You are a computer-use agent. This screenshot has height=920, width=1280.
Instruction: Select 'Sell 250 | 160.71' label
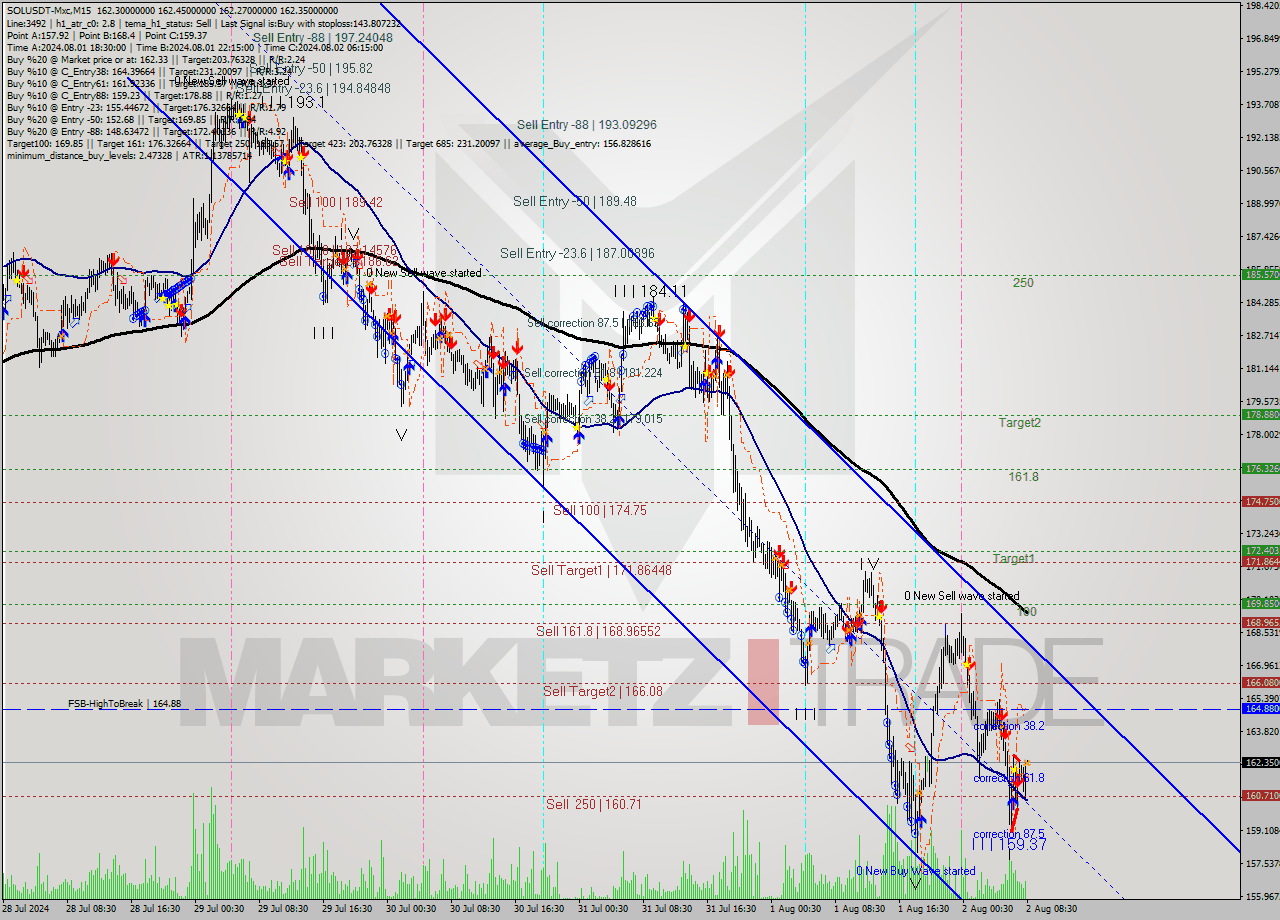pyautogui.click(x=593, y=804)
